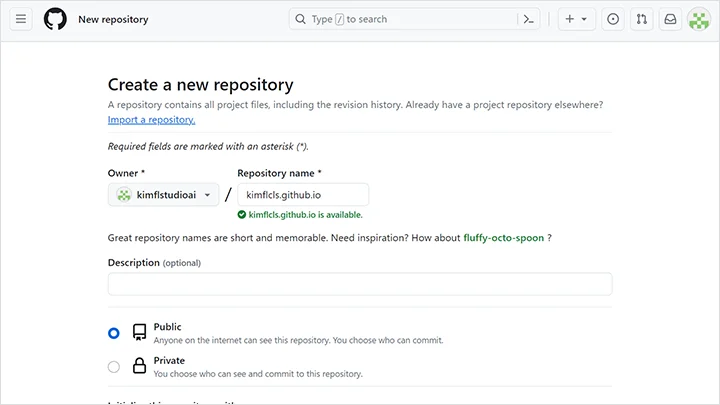The image size is (720, 405).
Task: Open the Issues icon in header
Action: (613, 19)
